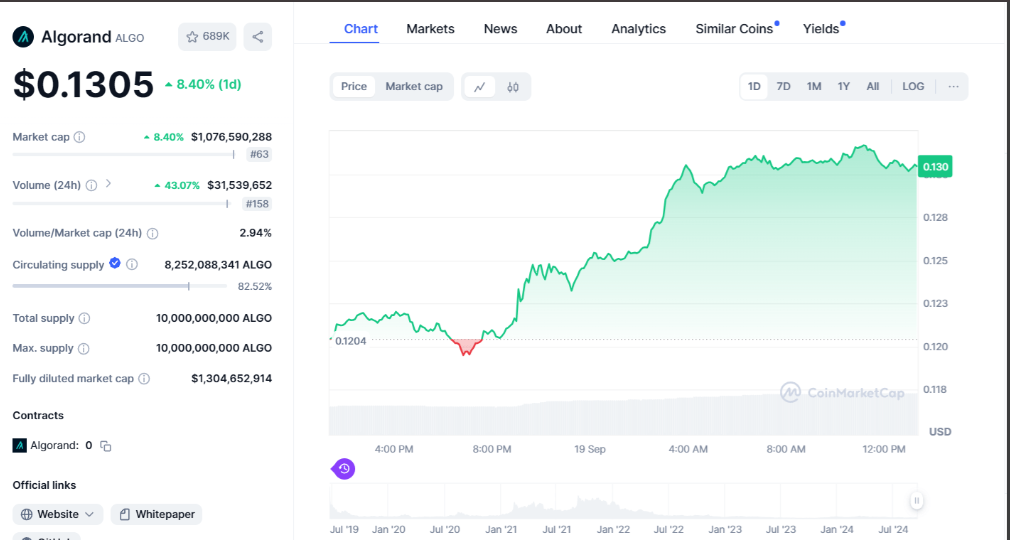Click the 8.40% (1d) price change
This screenshot has height=540, width=1010.
[x=203, y=84]
